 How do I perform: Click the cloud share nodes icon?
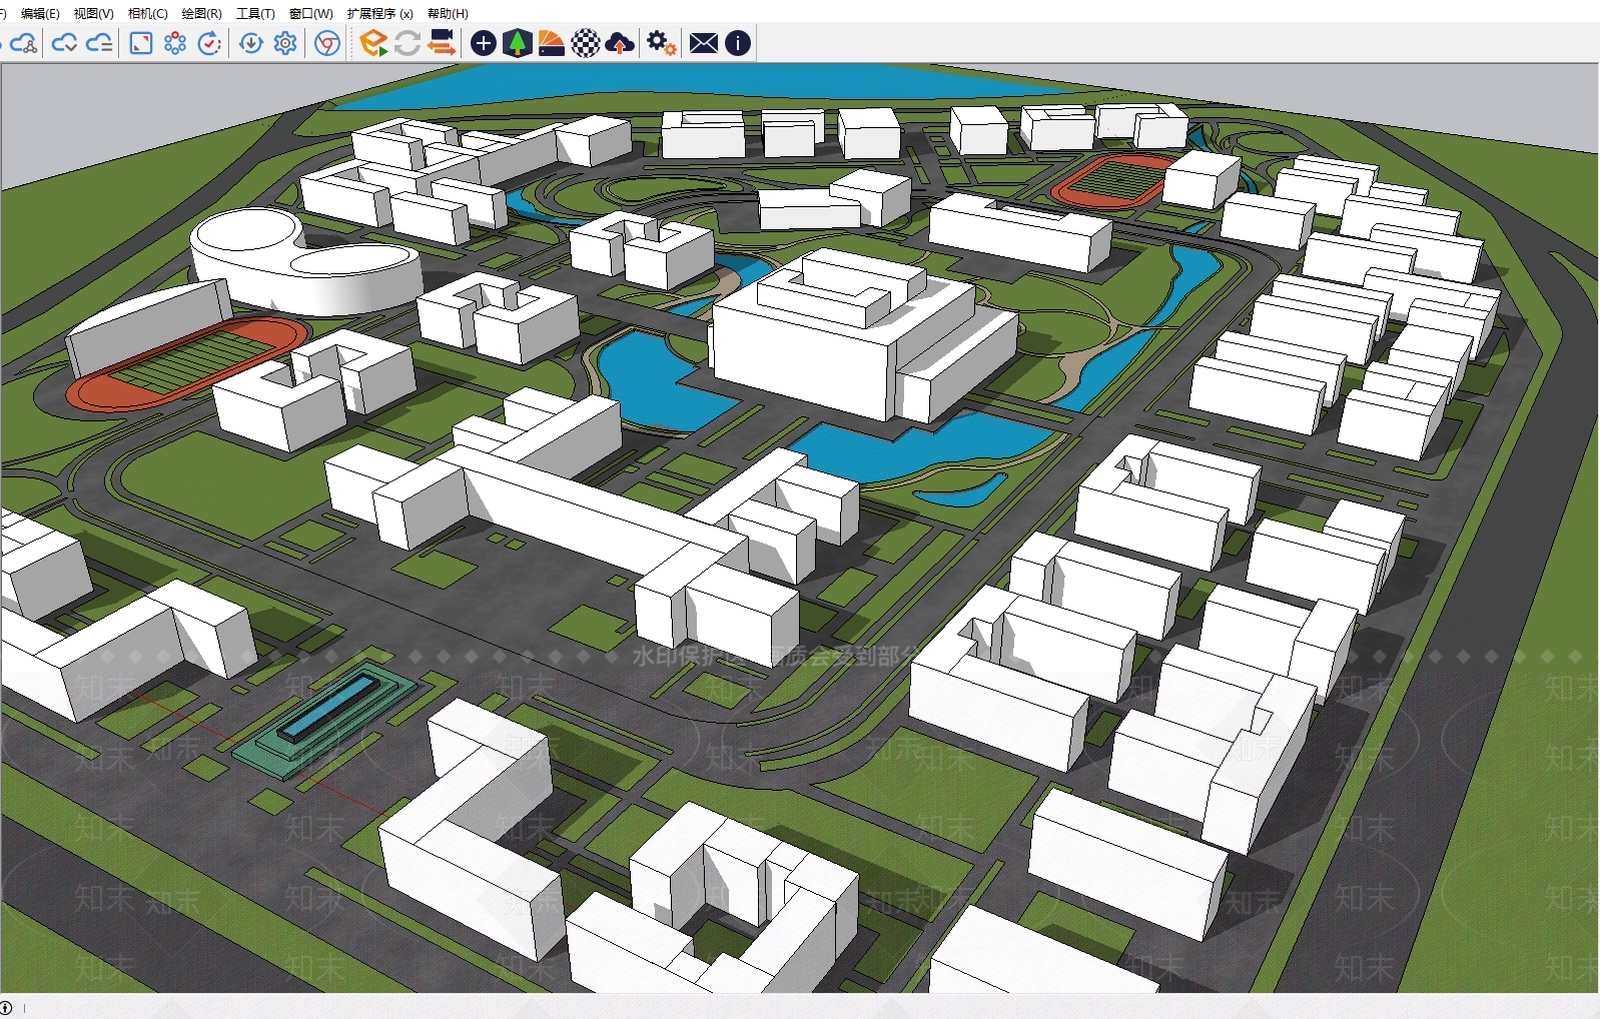[24, 43]
